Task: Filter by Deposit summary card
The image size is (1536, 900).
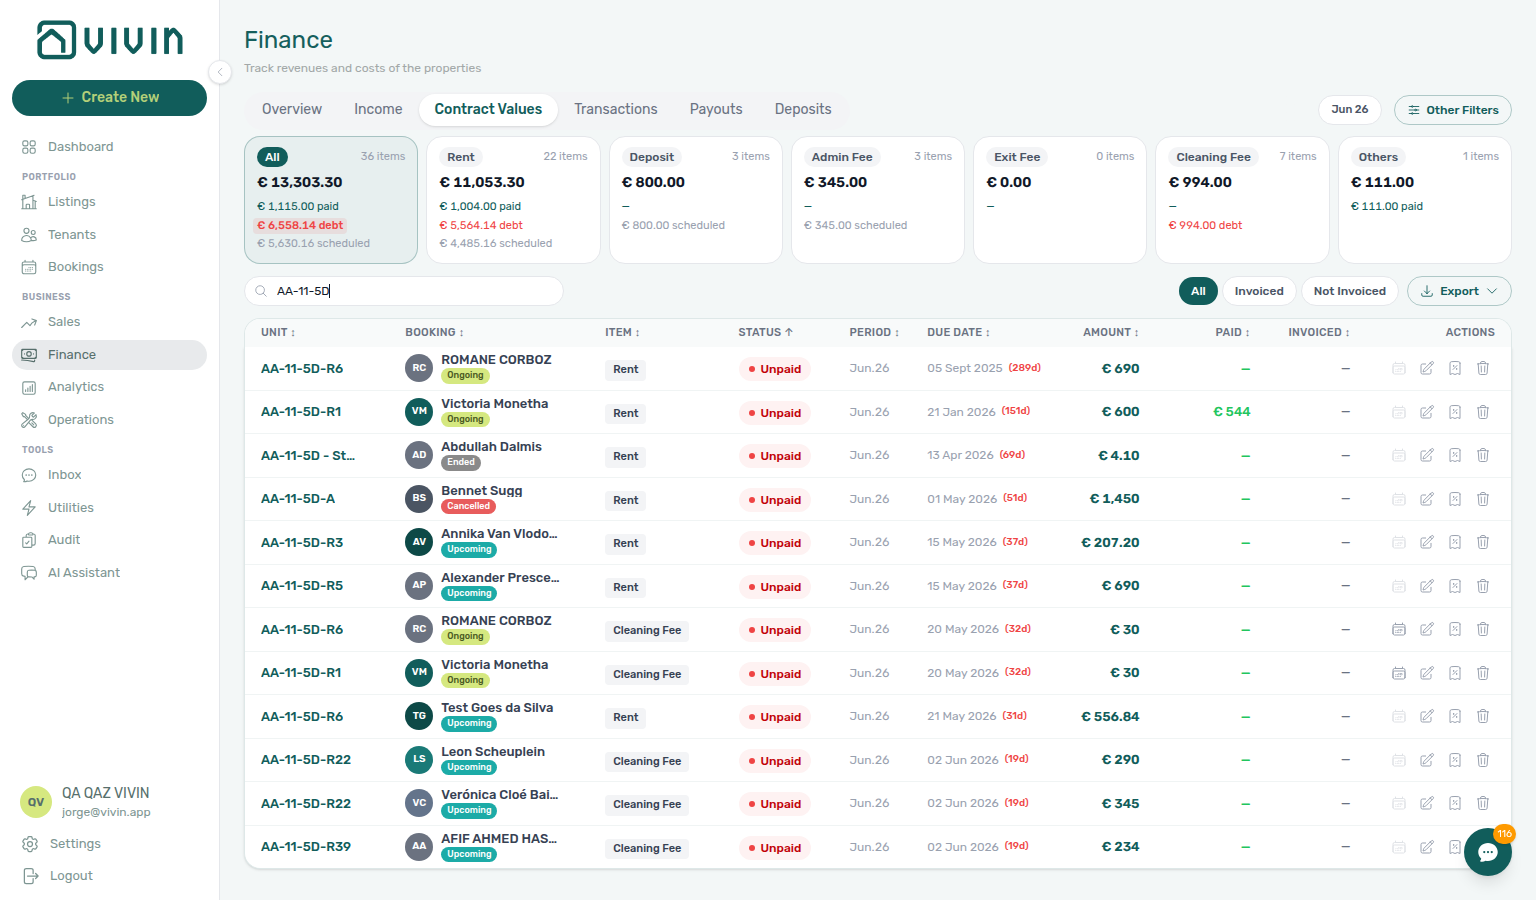Action: pos(696,200)
